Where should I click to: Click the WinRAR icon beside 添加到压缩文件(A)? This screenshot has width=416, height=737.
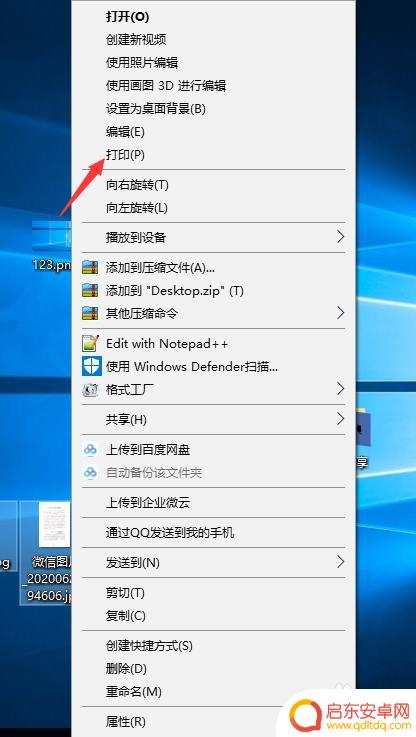coord(90,267)
